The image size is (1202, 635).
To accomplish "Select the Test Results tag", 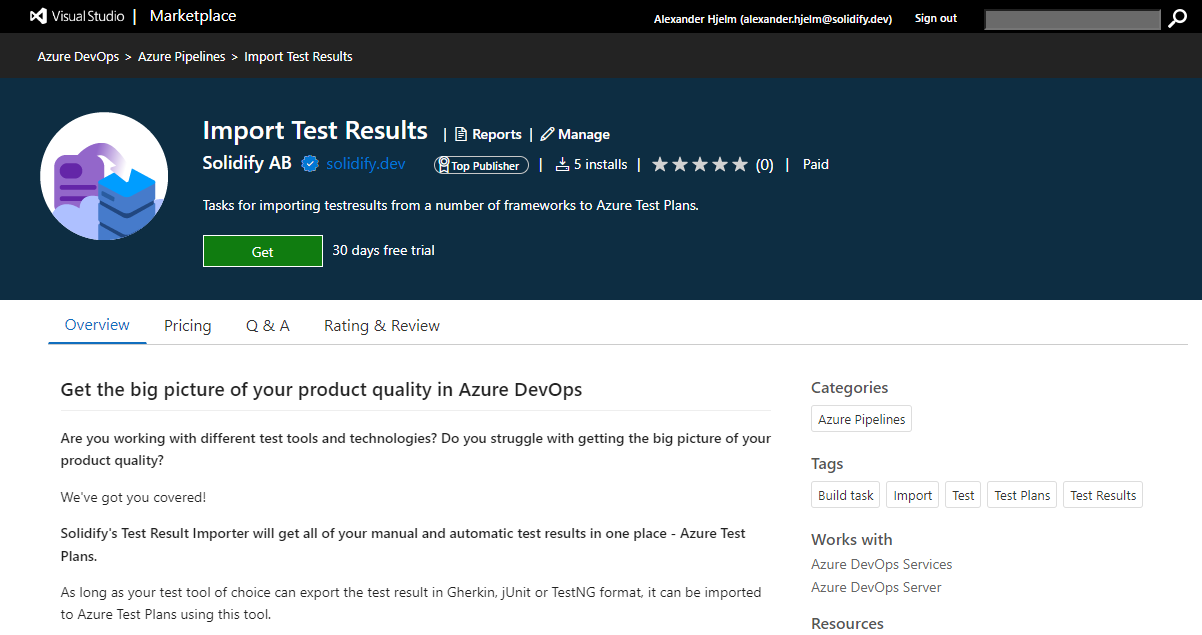I will (x=1103, y=495).
